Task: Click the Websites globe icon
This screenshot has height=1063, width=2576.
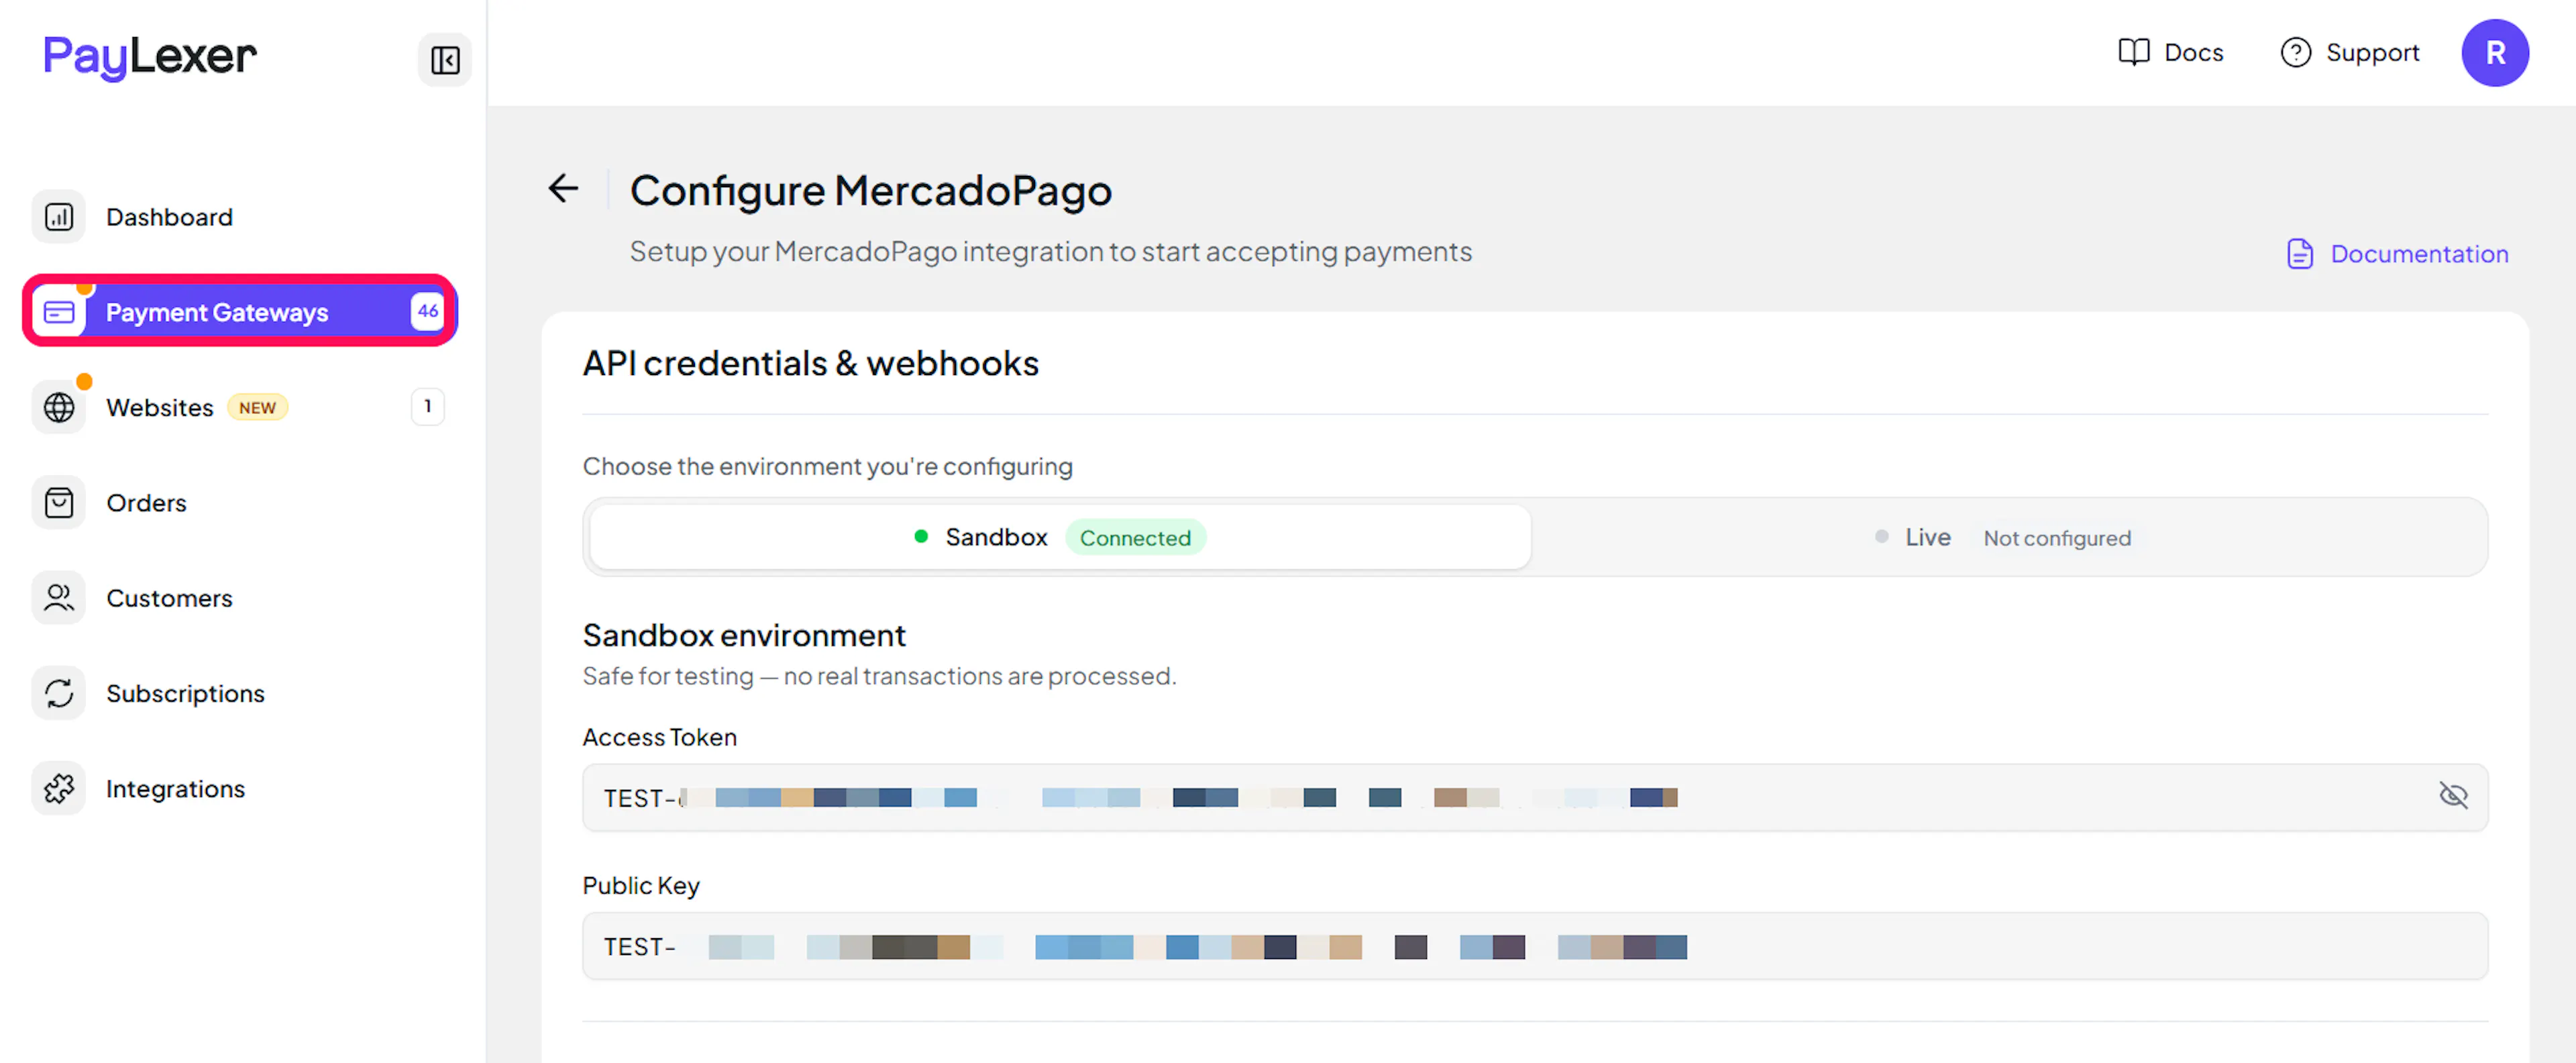Action: [59, 407]
